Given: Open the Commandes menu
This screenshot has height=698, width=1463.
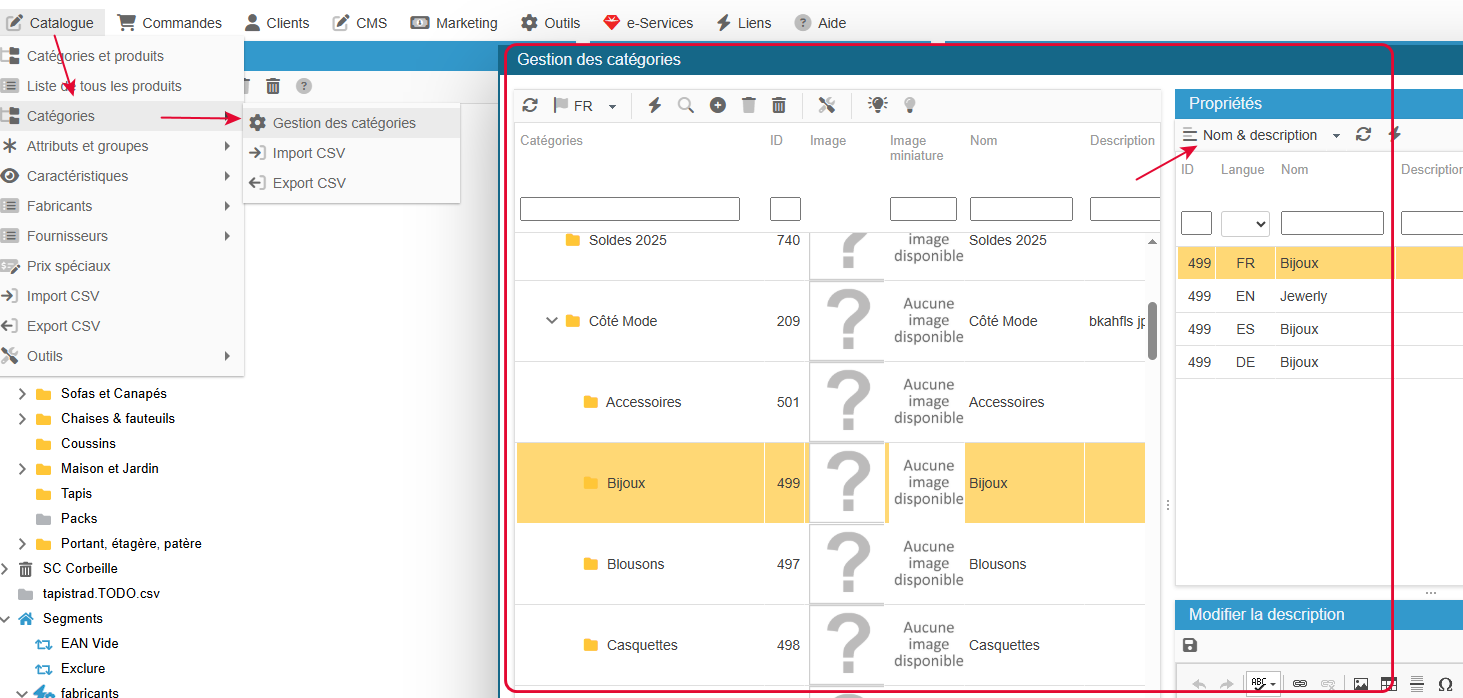Looking at the screenshot, I should (x=169, y=22).
